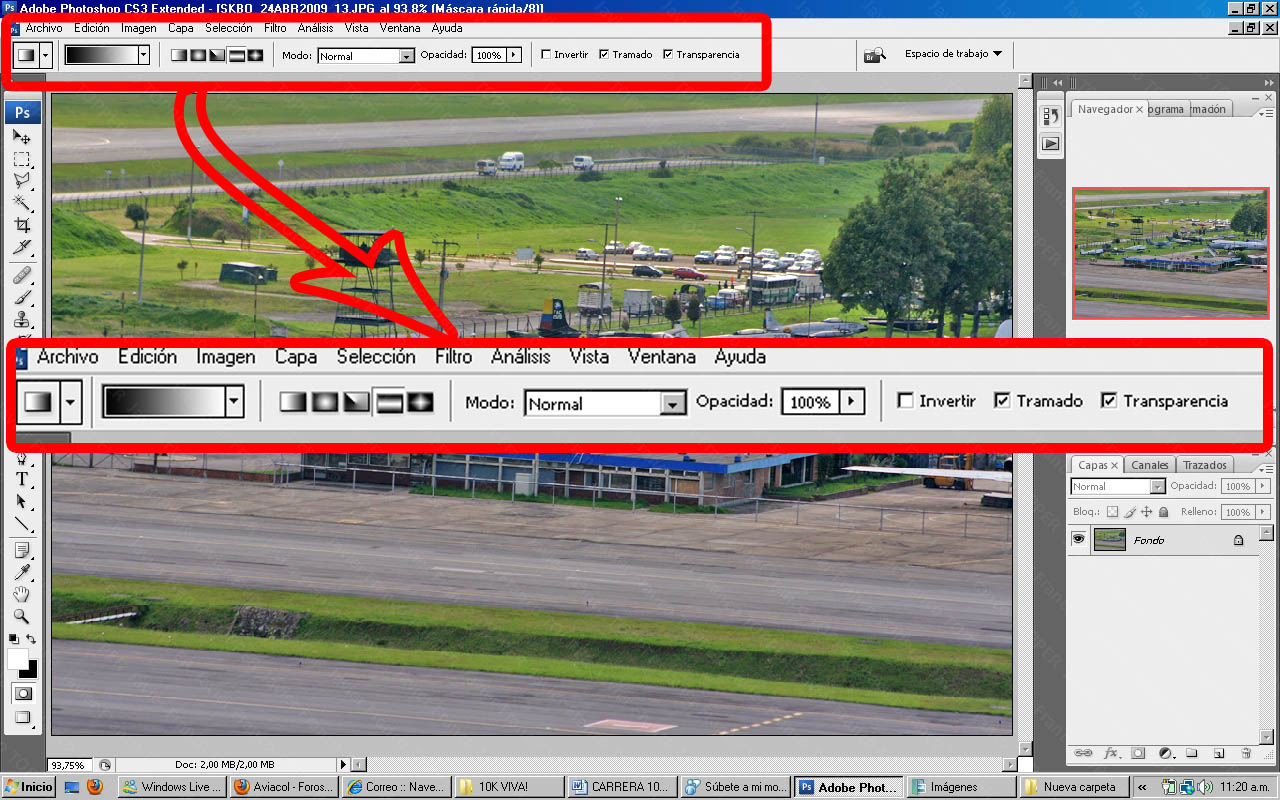Toggle lock all in the Capas panel
This screenshot has height=800, width=1280.
(x=1163, y=512)
